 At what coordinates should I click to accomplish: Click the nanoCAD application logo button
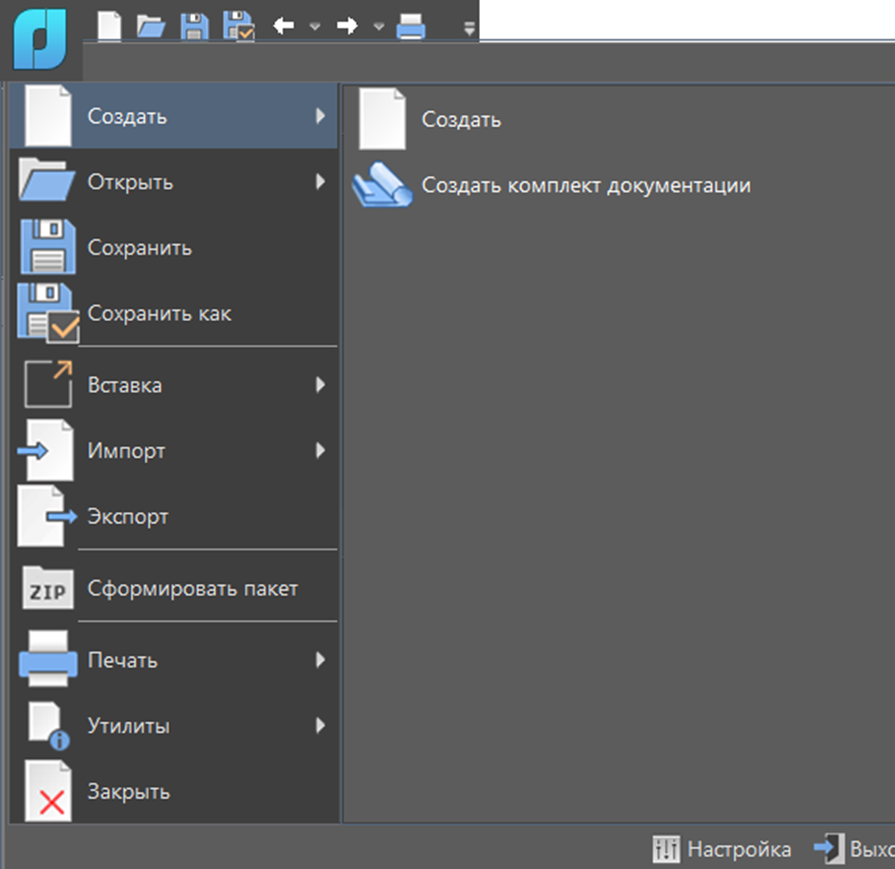[40, 39]
